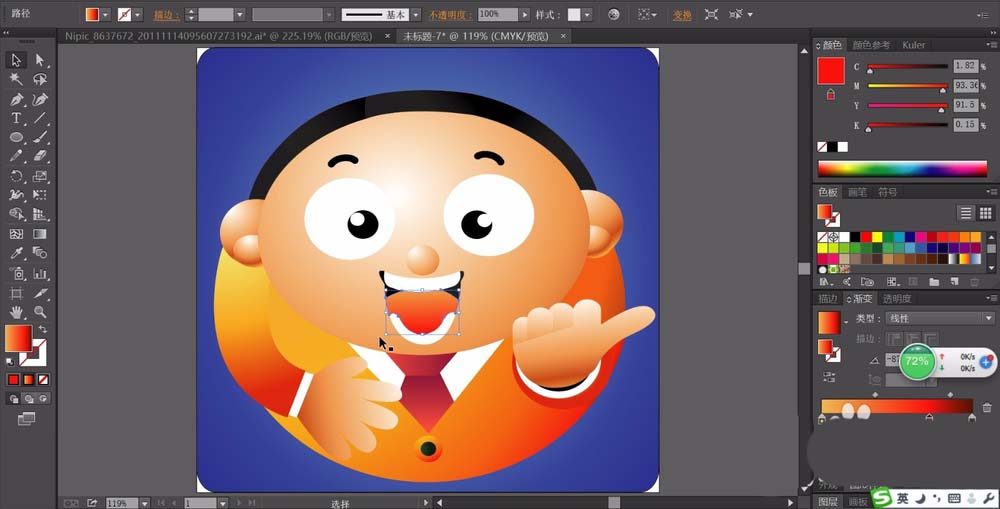Viewport: 1000px width, 509px height.
Task: Click the recolor artwork wheel icon
Action: point(614,14)
